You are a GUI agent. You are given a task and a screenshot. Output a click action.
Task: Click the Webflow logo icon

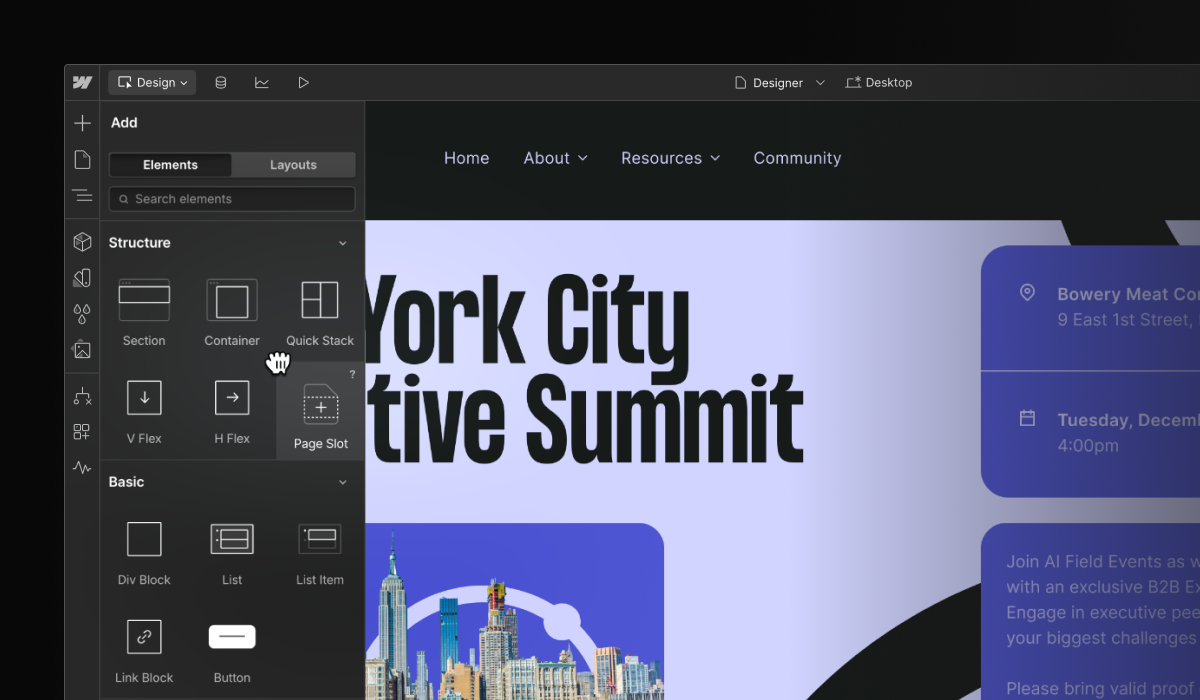tap(83, 83)
